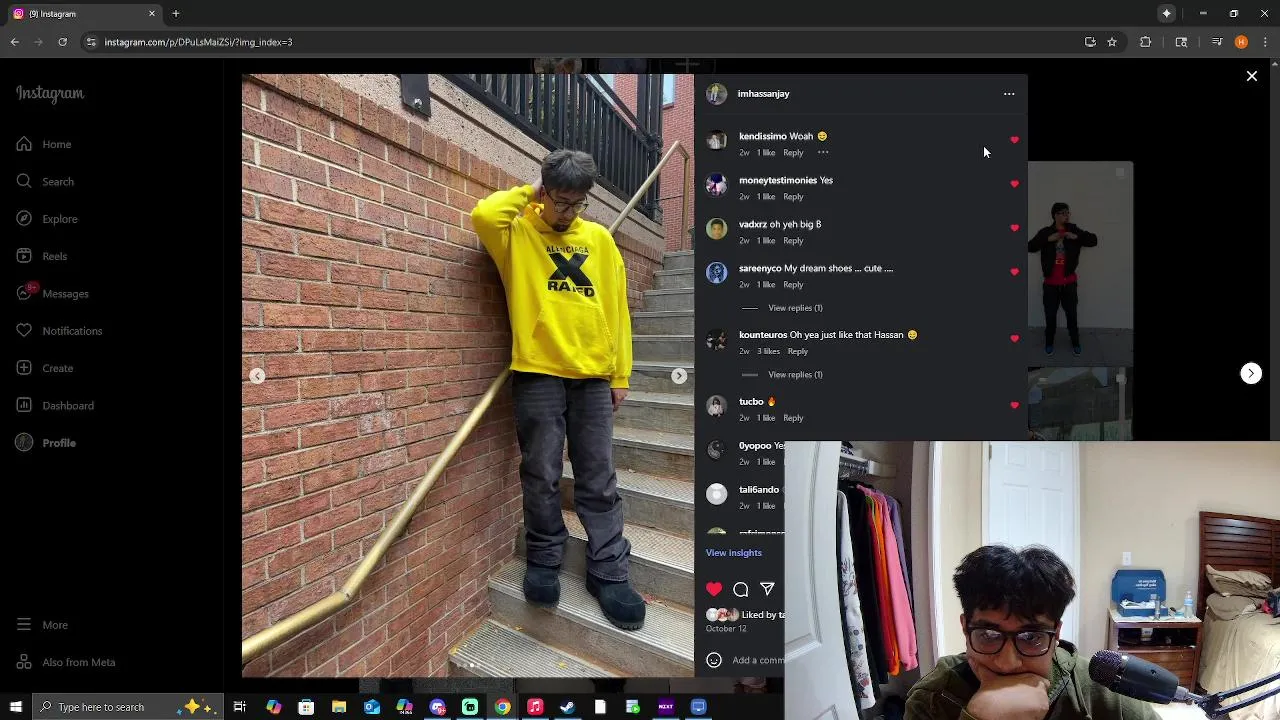1280x720 pixels.
Task: Close the Instagram browser tab
Action: pyautogui.click(x=152, y=14)
